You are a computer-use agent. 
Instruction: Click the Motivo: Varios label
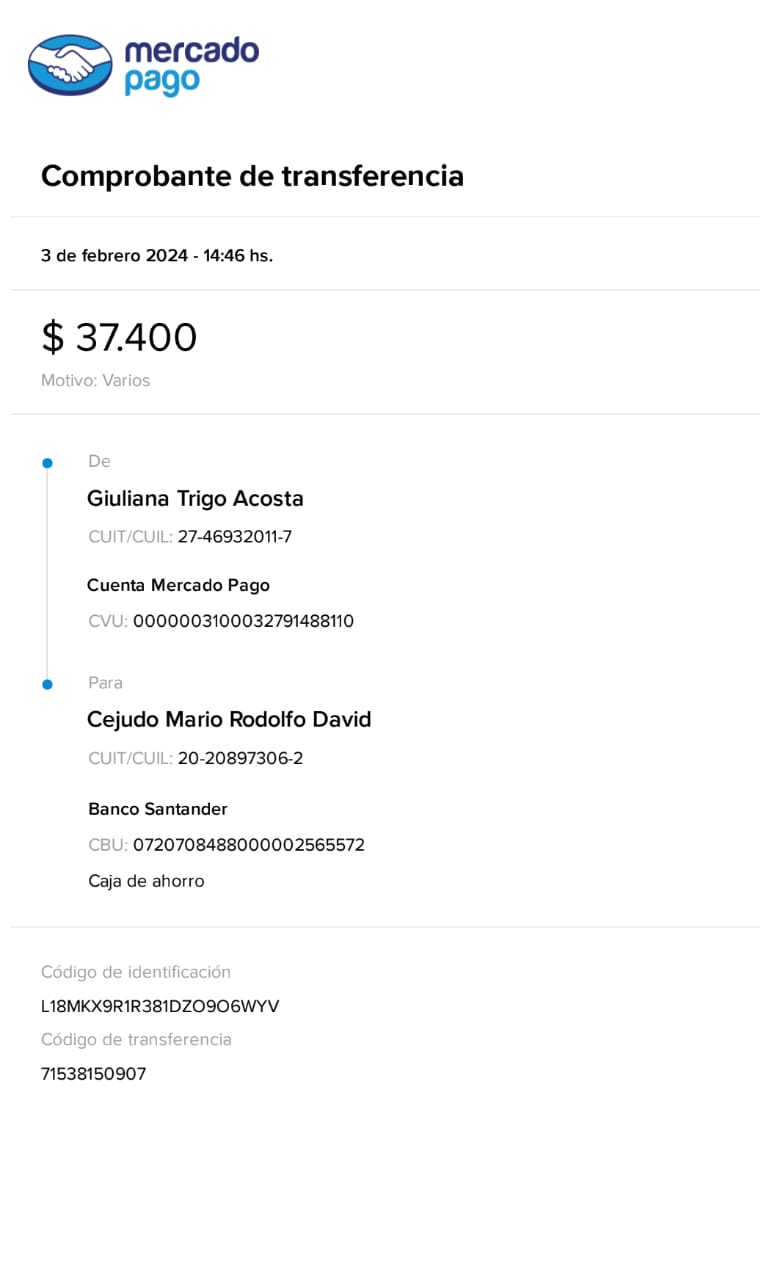point(95,380)
